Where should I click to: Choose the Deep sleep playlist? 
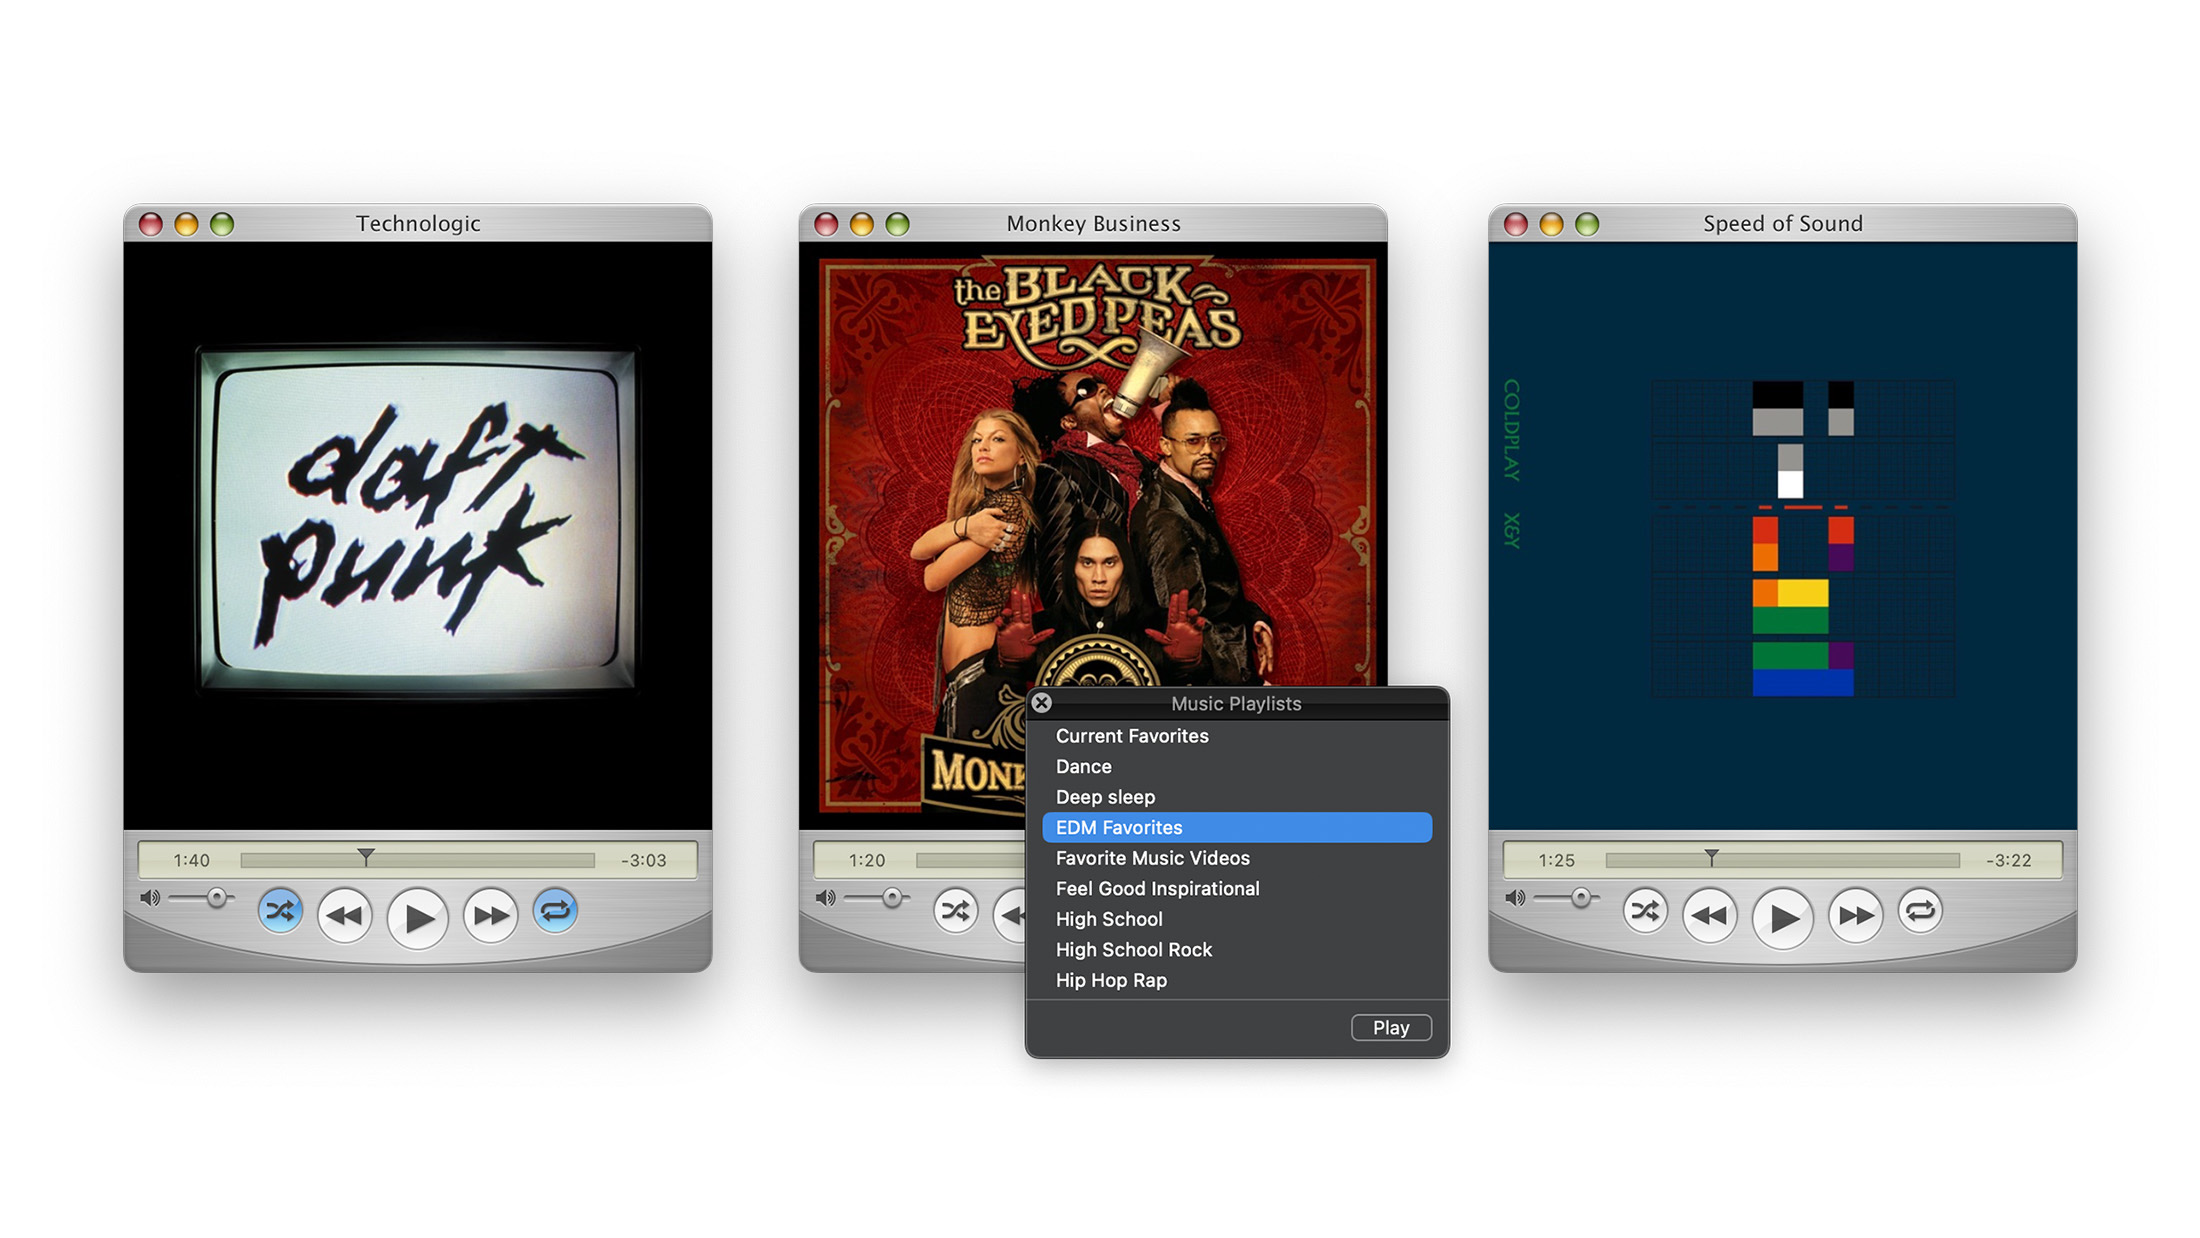pos(1237,797)
